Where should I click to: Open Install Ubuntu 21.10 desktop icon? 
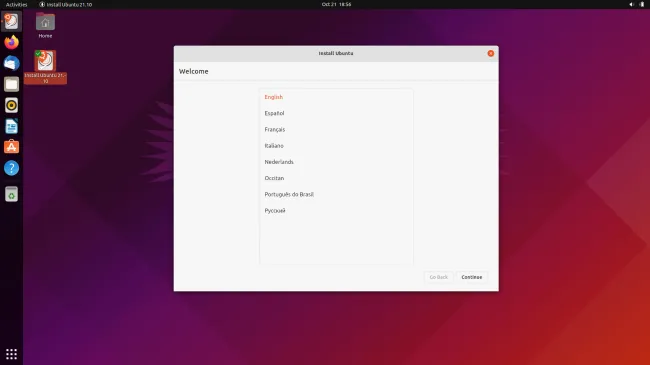[x=45, y=67]
